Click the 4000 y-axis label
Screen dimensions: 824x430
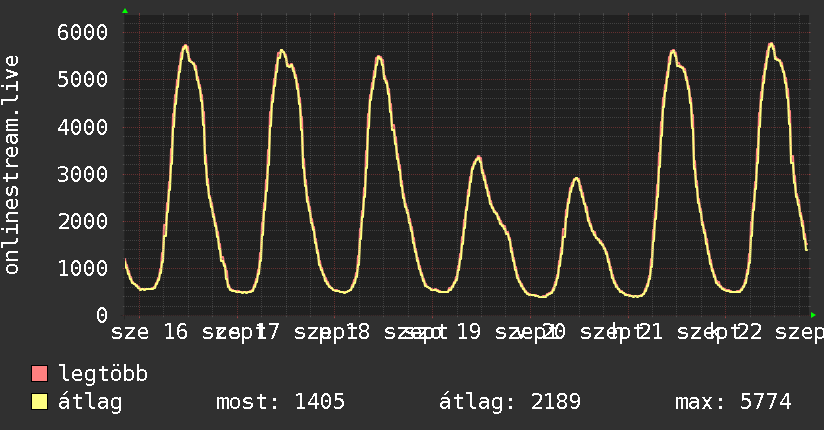(x=83, y=127)
